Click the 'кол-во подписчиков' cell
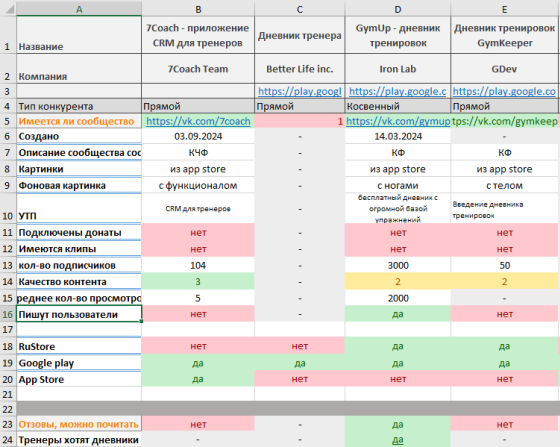Viewport: 560px width, 447px height. (79, 265)
